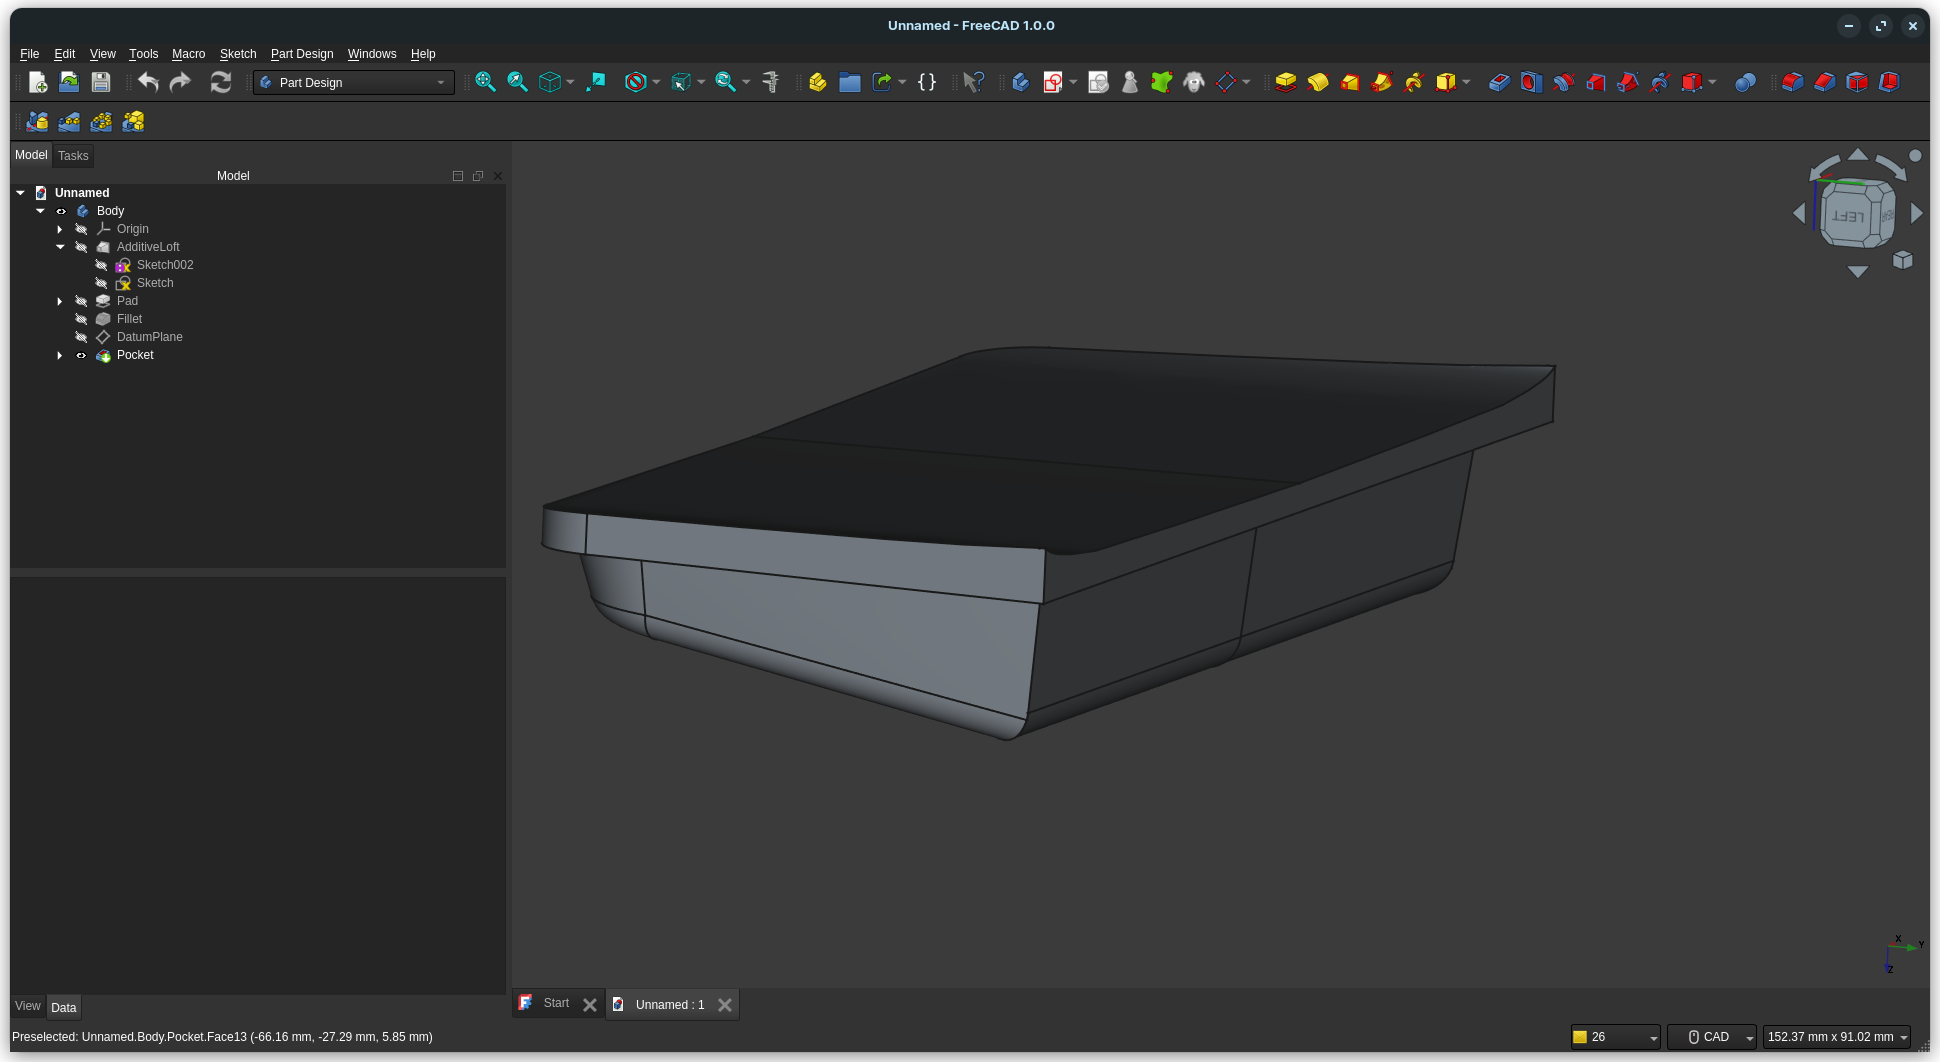Click the Fillet tool icon
Viewport: 1940px width, 1062px height.
pos(1792,82)
